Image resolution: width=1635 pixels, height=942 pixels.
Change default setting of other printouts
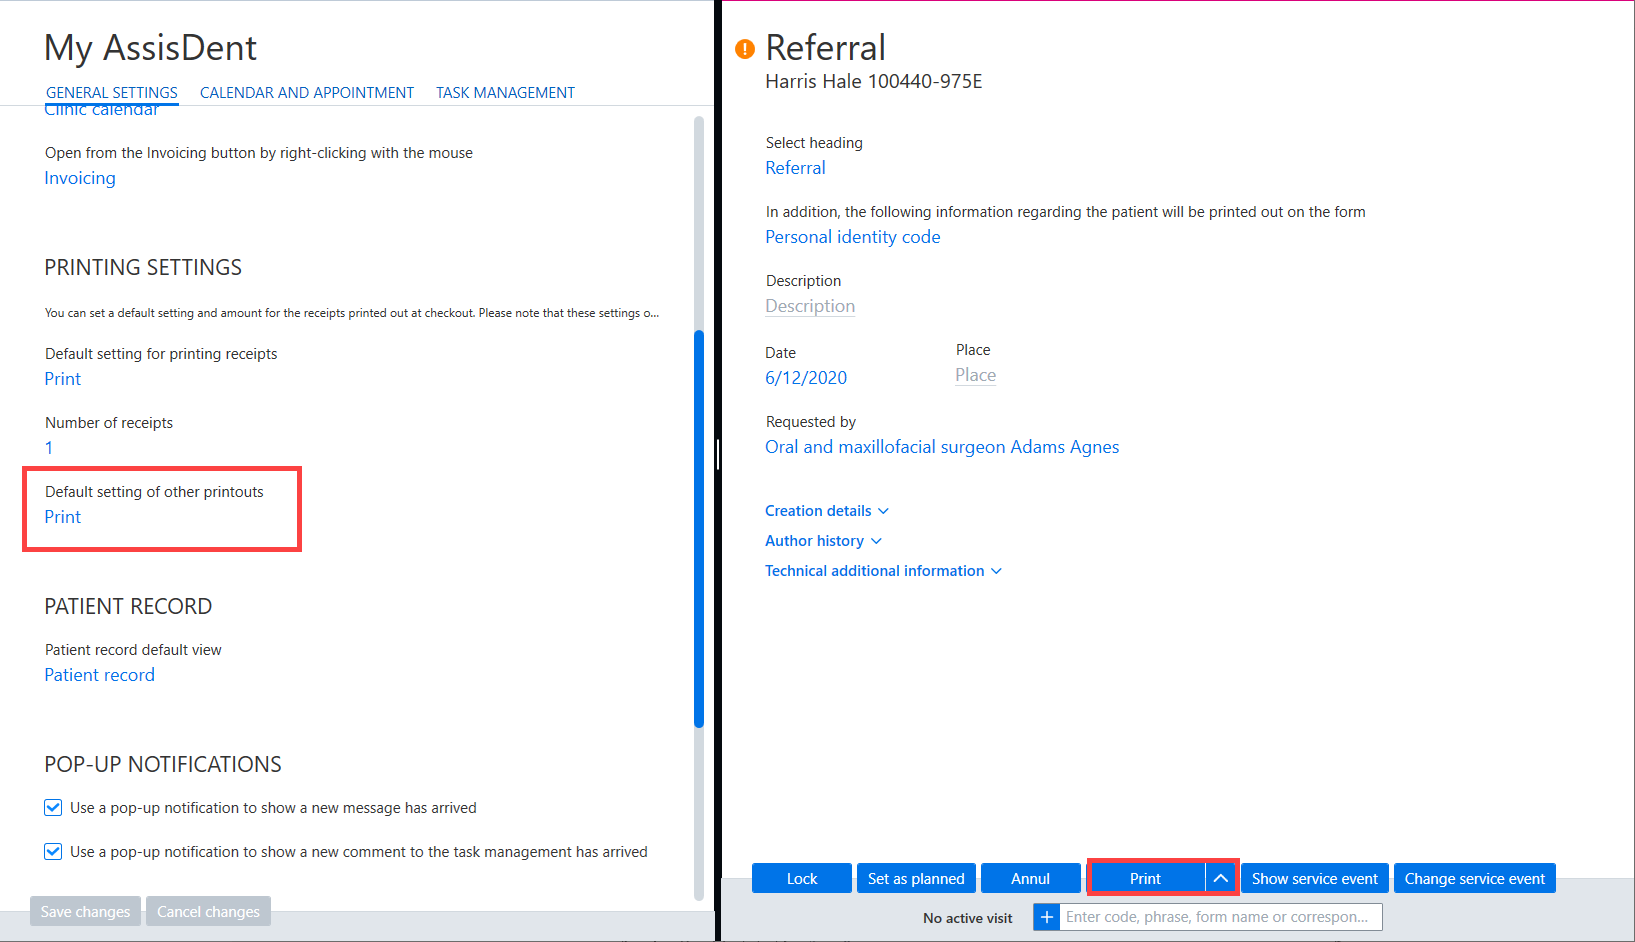coord(63,517)
